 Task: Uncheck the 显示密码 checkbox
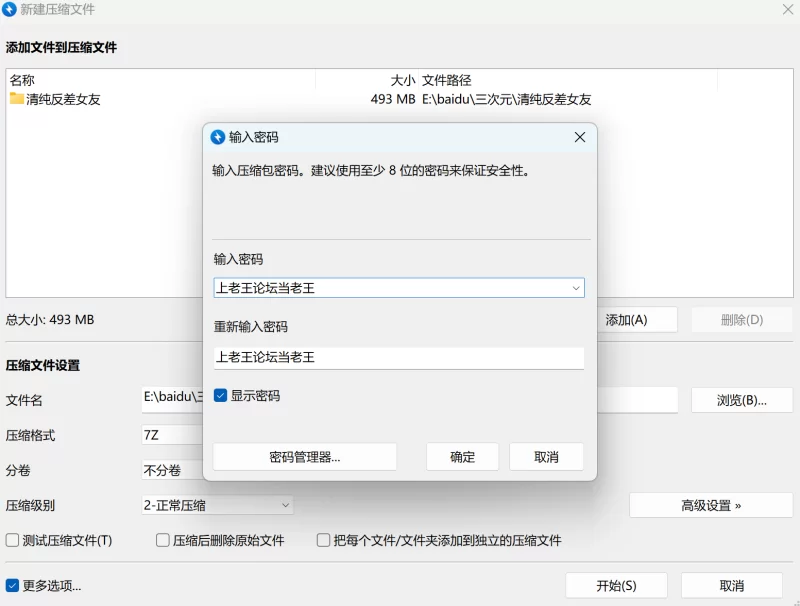tap(220, 396)
